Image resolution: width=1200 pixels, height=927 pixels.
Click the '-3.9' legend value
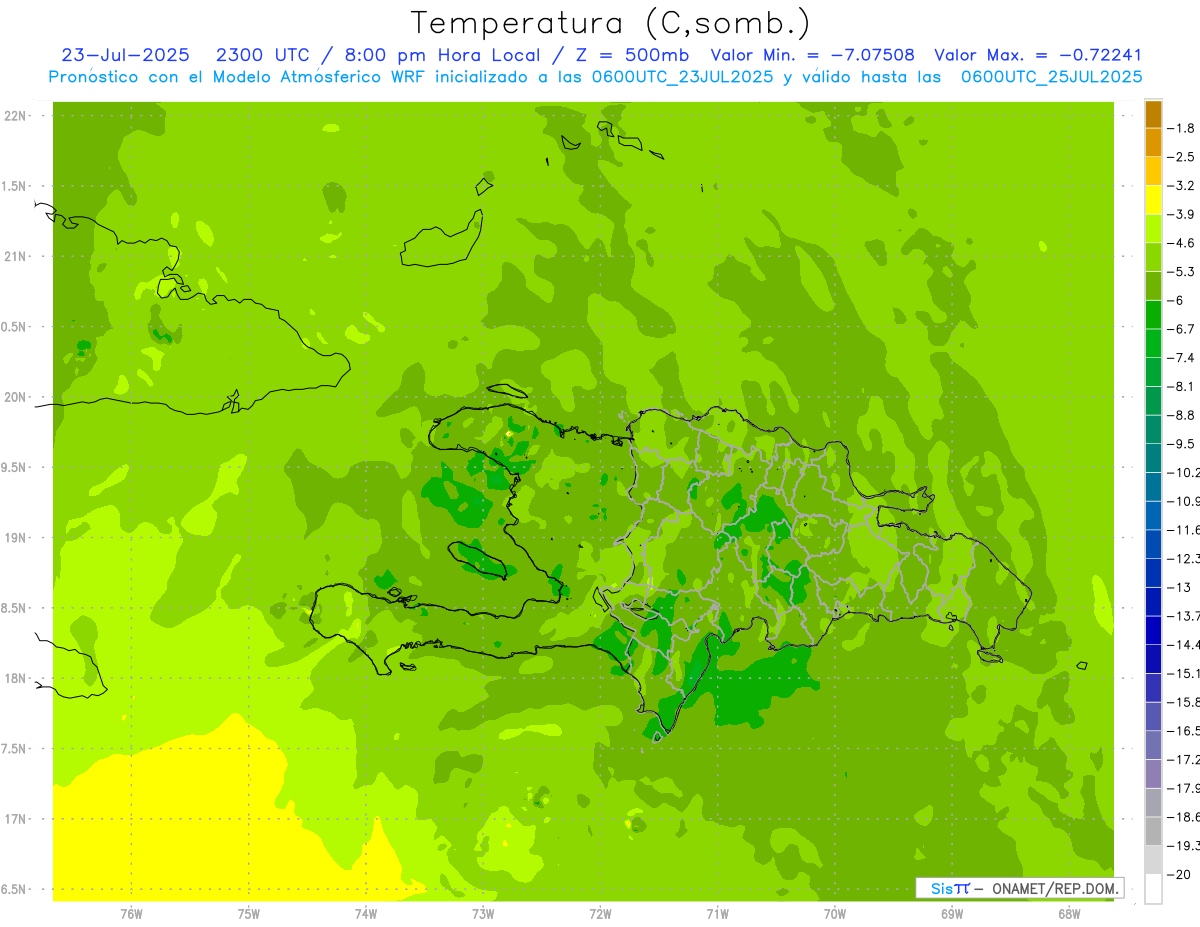(x=1181, y=214)
